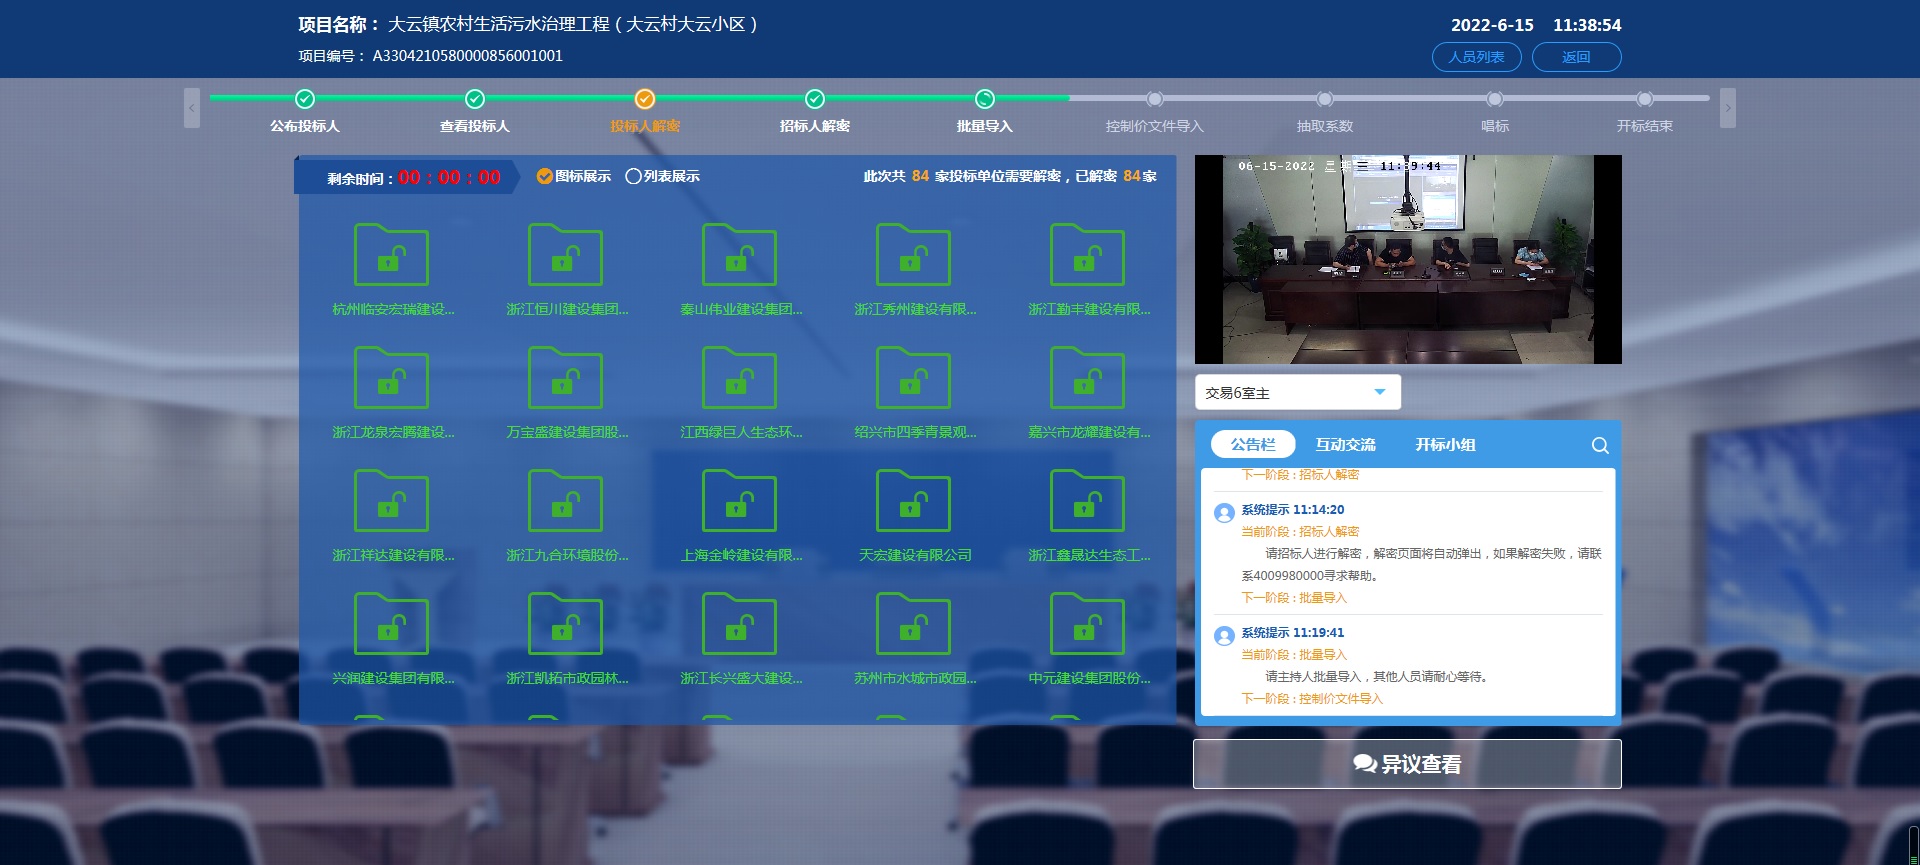Open the 开标小组 tab
The image size is (1920, 865).
coord(1445,445)
